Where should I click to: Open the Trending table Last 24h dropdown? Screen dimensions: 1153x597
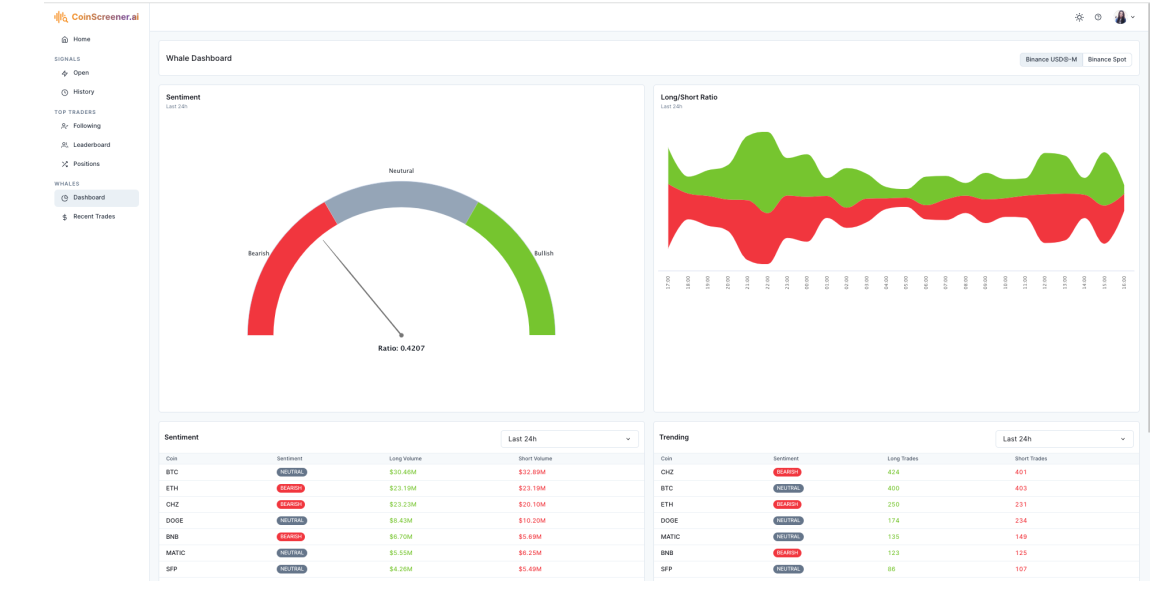click(1064, 439)
